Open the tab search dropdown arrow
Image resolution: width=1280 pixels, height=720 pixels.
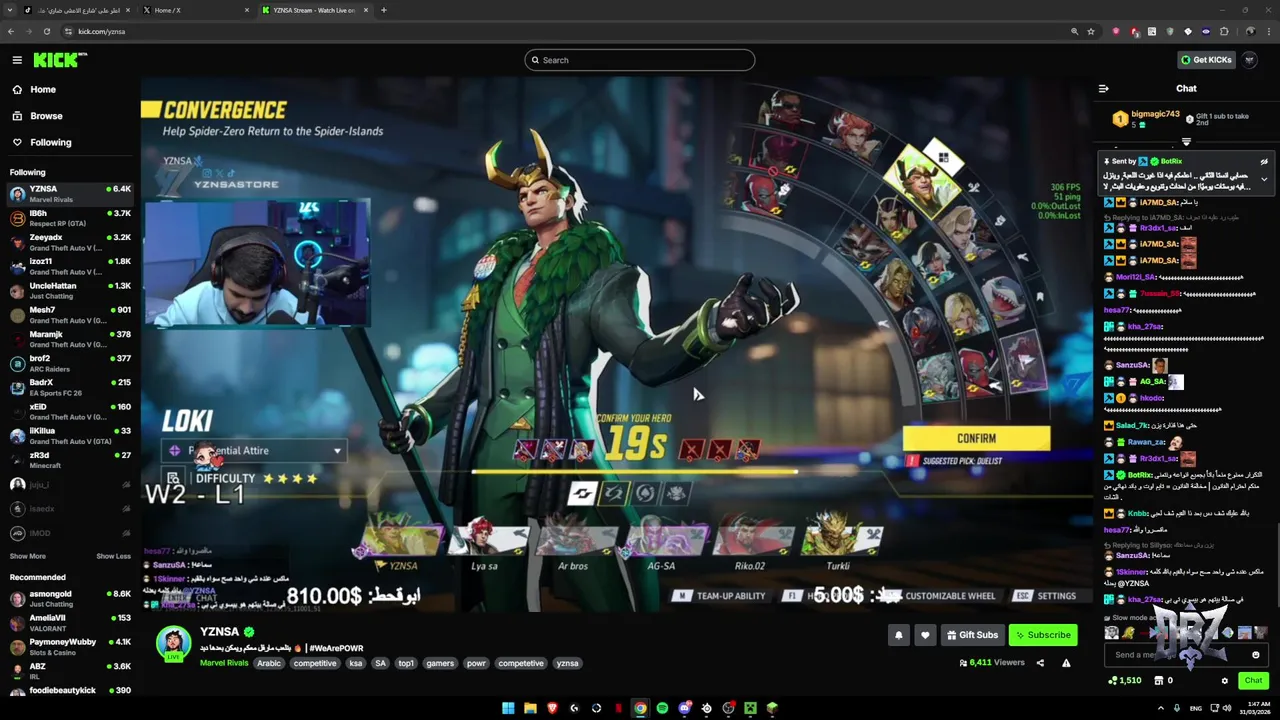(8, 10)
